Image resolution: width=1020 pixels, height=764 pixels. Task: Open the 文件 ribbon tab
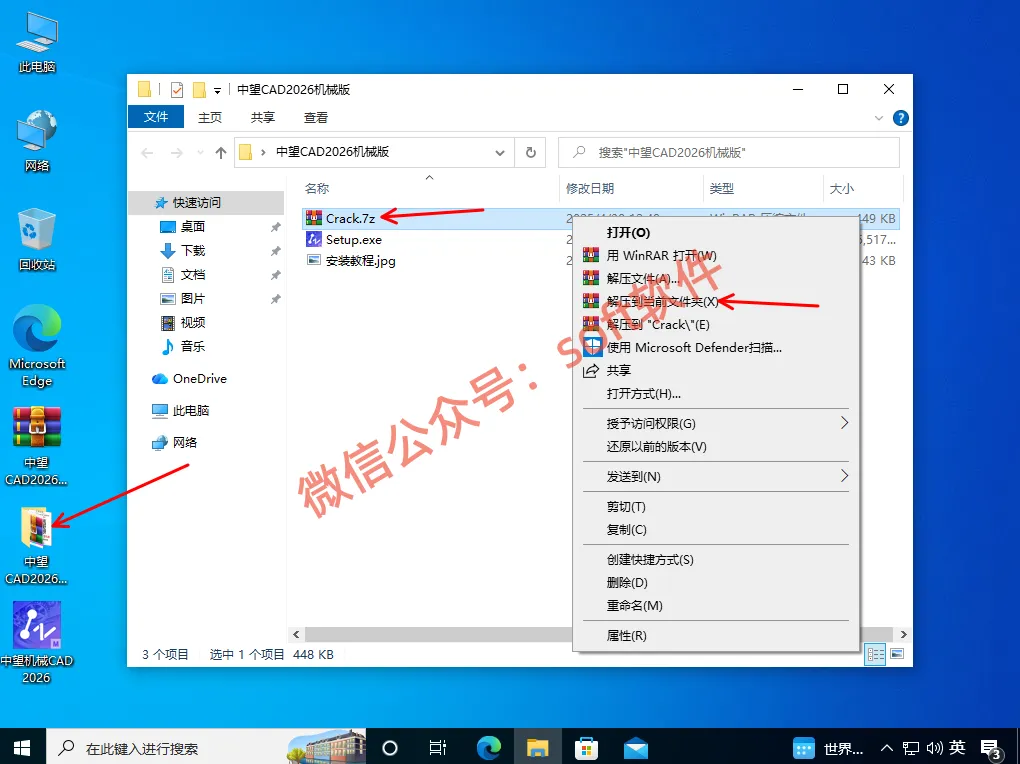coord(155,116)
